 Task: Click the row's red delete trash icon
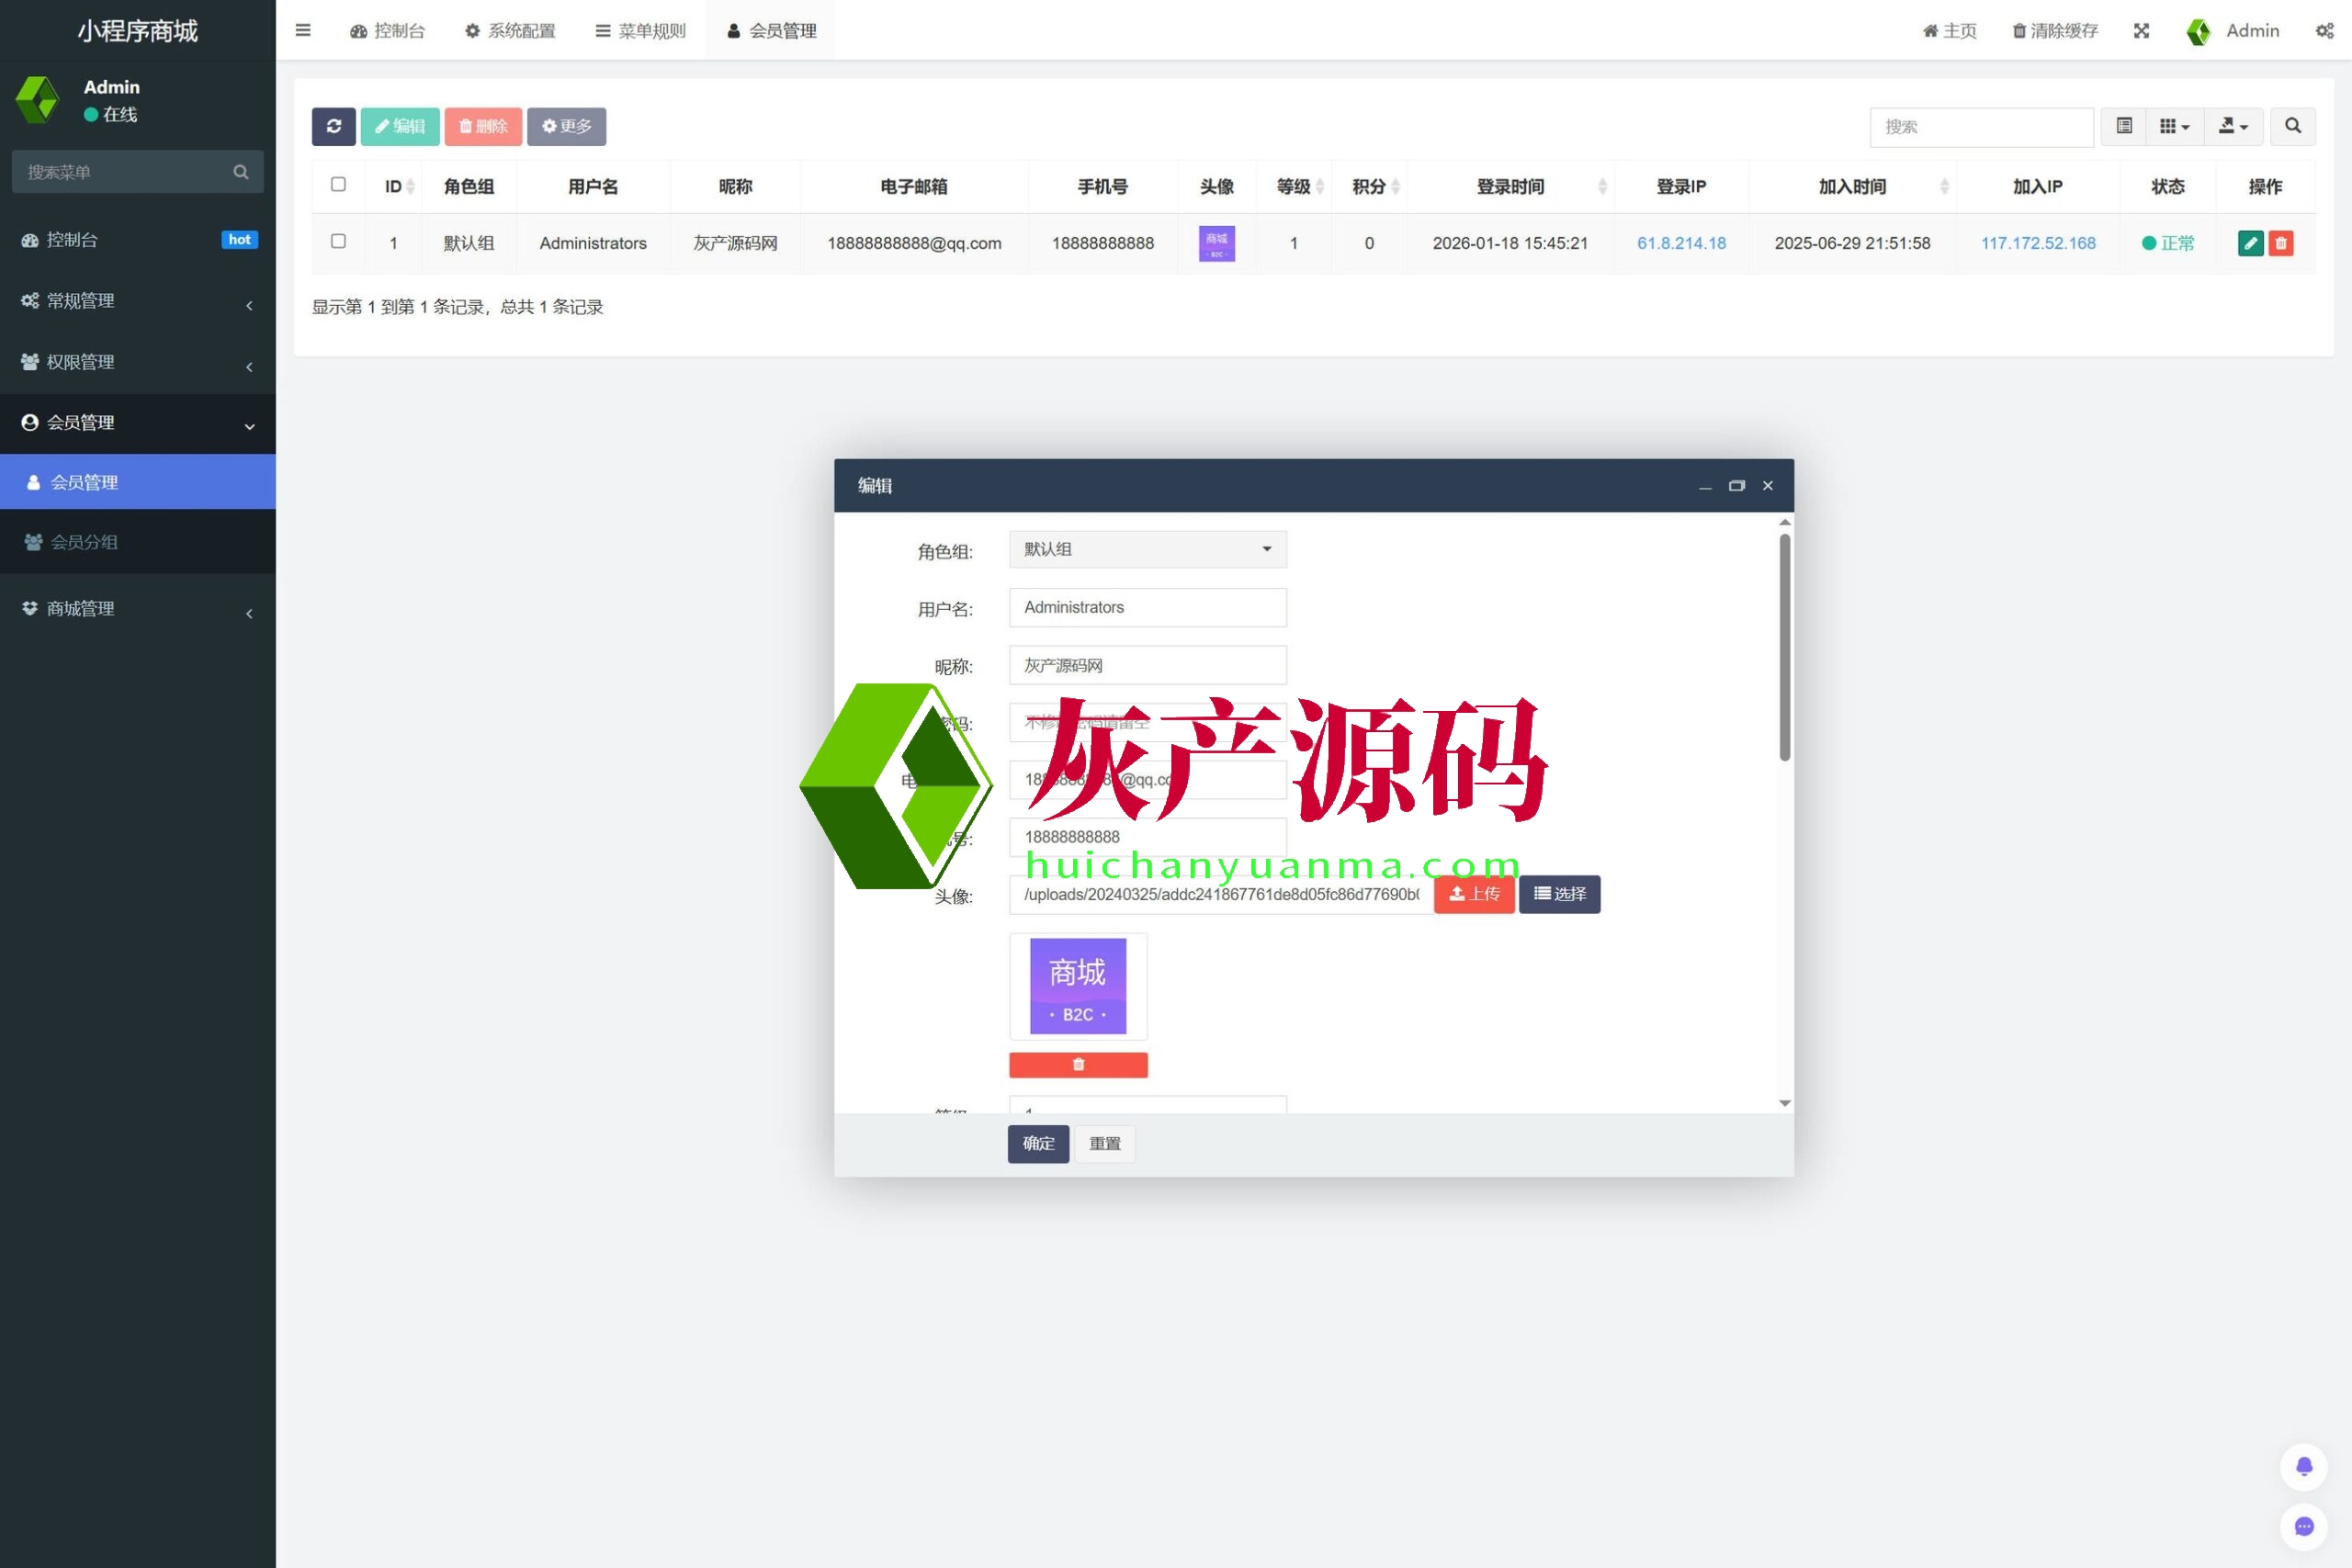(x=2281, y=243)
